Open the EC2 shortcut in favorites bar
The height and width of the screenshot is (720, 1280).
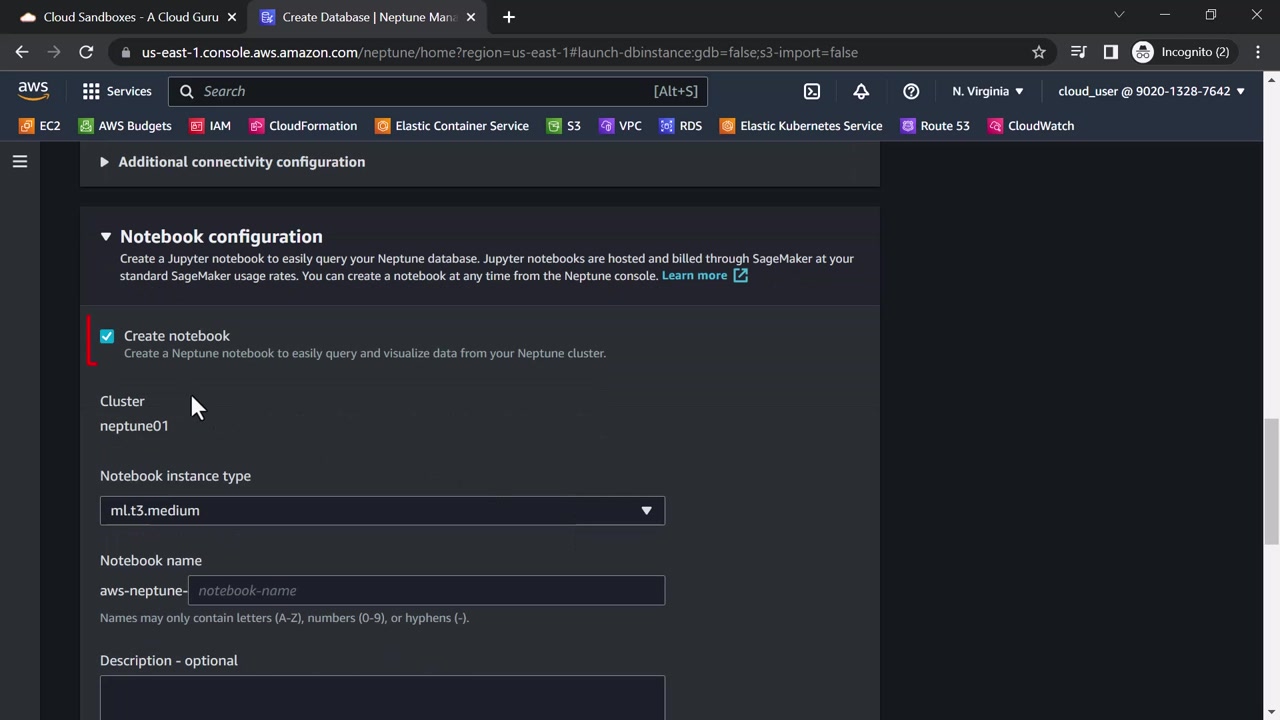pyautogui.click(x=40, y=126)
